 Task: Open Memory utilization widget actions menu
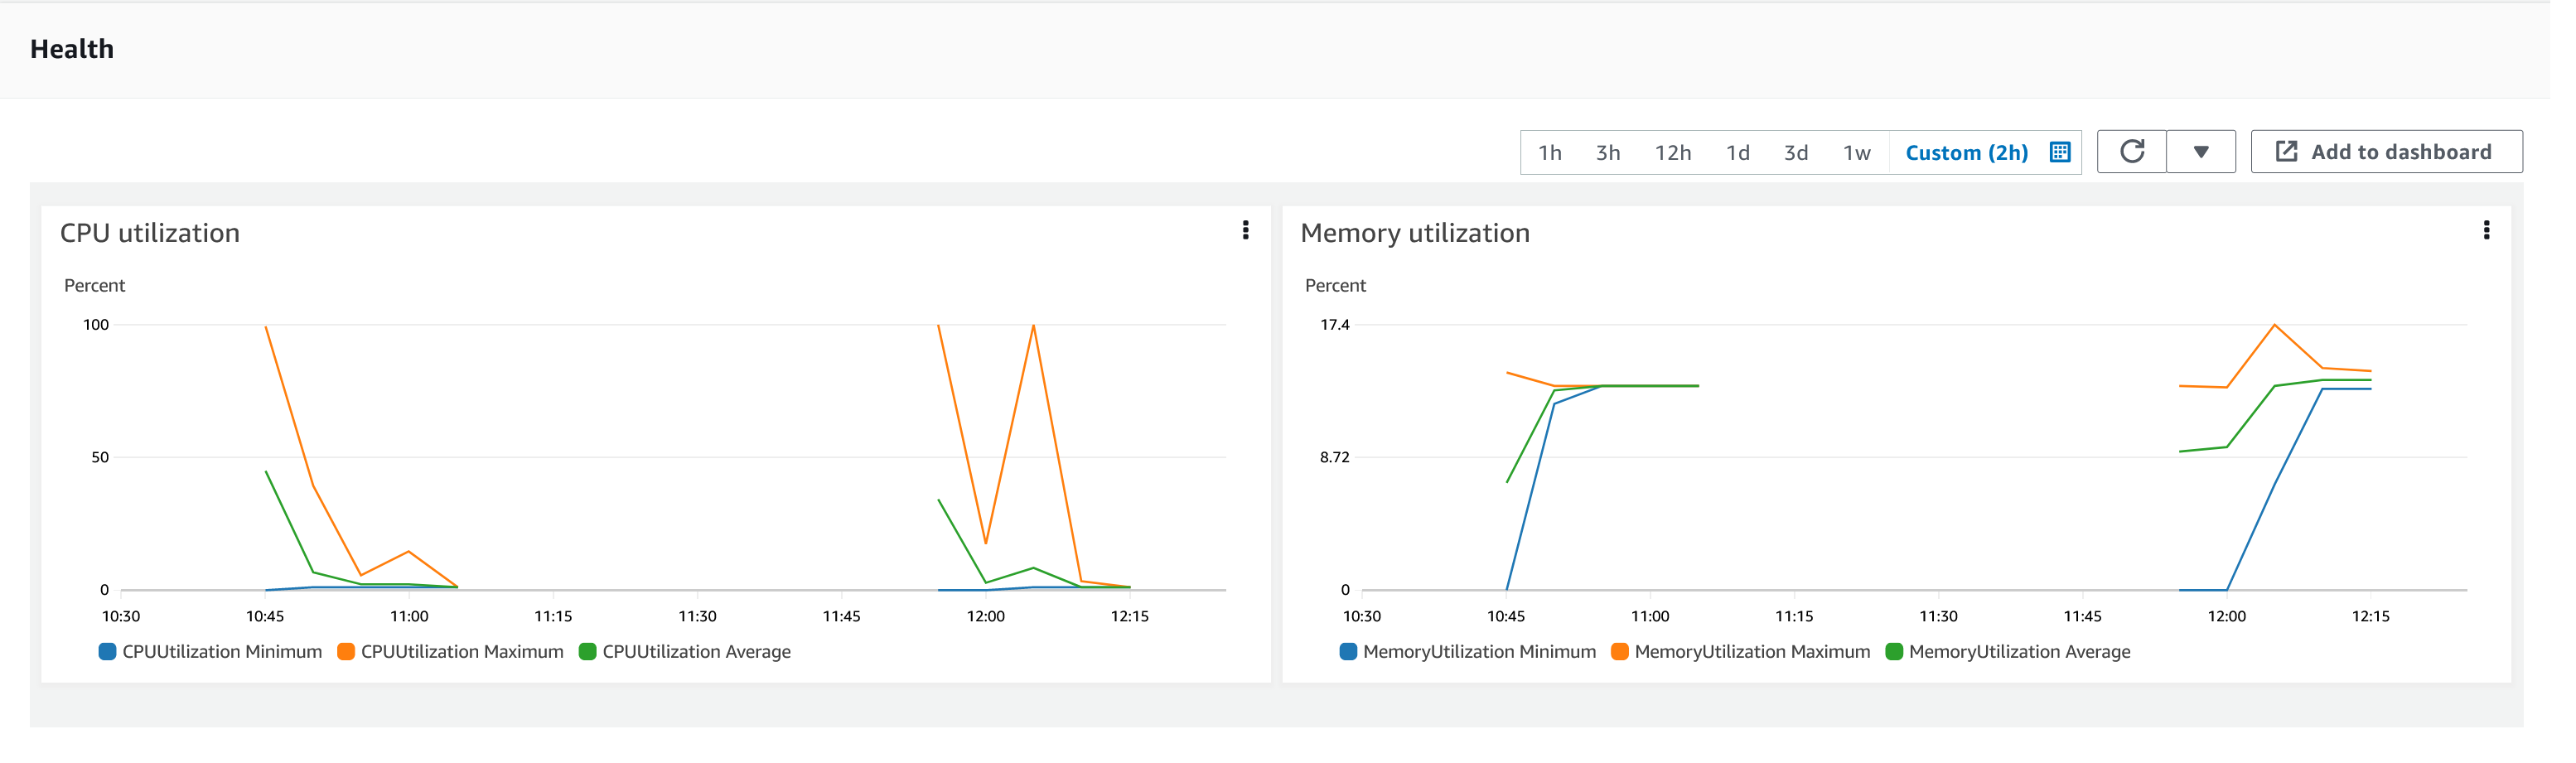pyautogui.click(x=2511, y=232)
